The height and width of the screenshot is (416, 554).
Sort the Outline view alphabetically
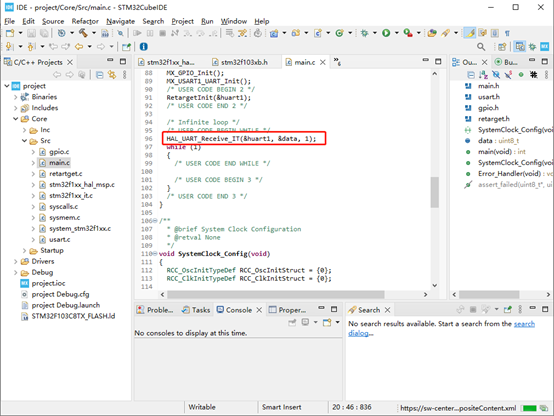pyautogui.click(x=483, y=75)
